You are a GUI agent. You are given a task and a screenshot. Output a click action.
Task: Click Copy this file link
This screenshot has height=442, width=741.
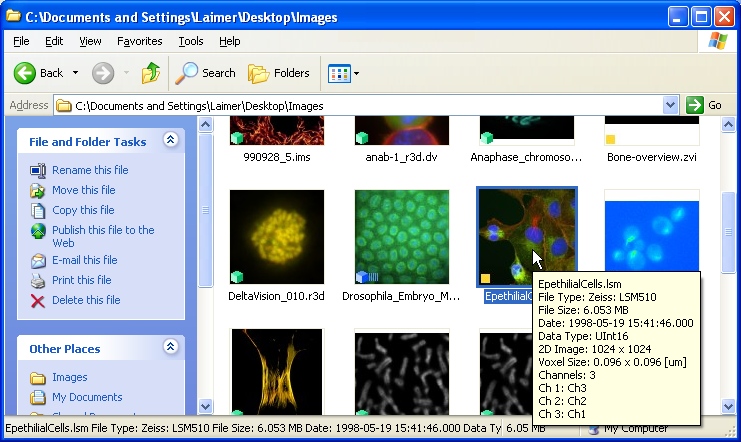(x=83, y=210)
